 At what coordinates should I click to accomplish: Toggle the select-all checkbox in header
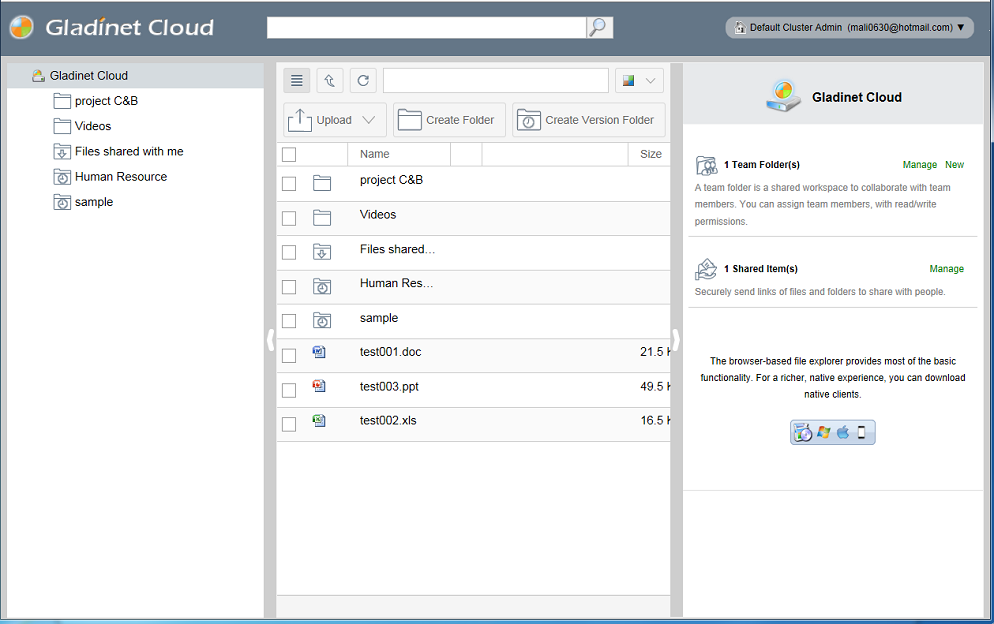(x=289, y=155)
